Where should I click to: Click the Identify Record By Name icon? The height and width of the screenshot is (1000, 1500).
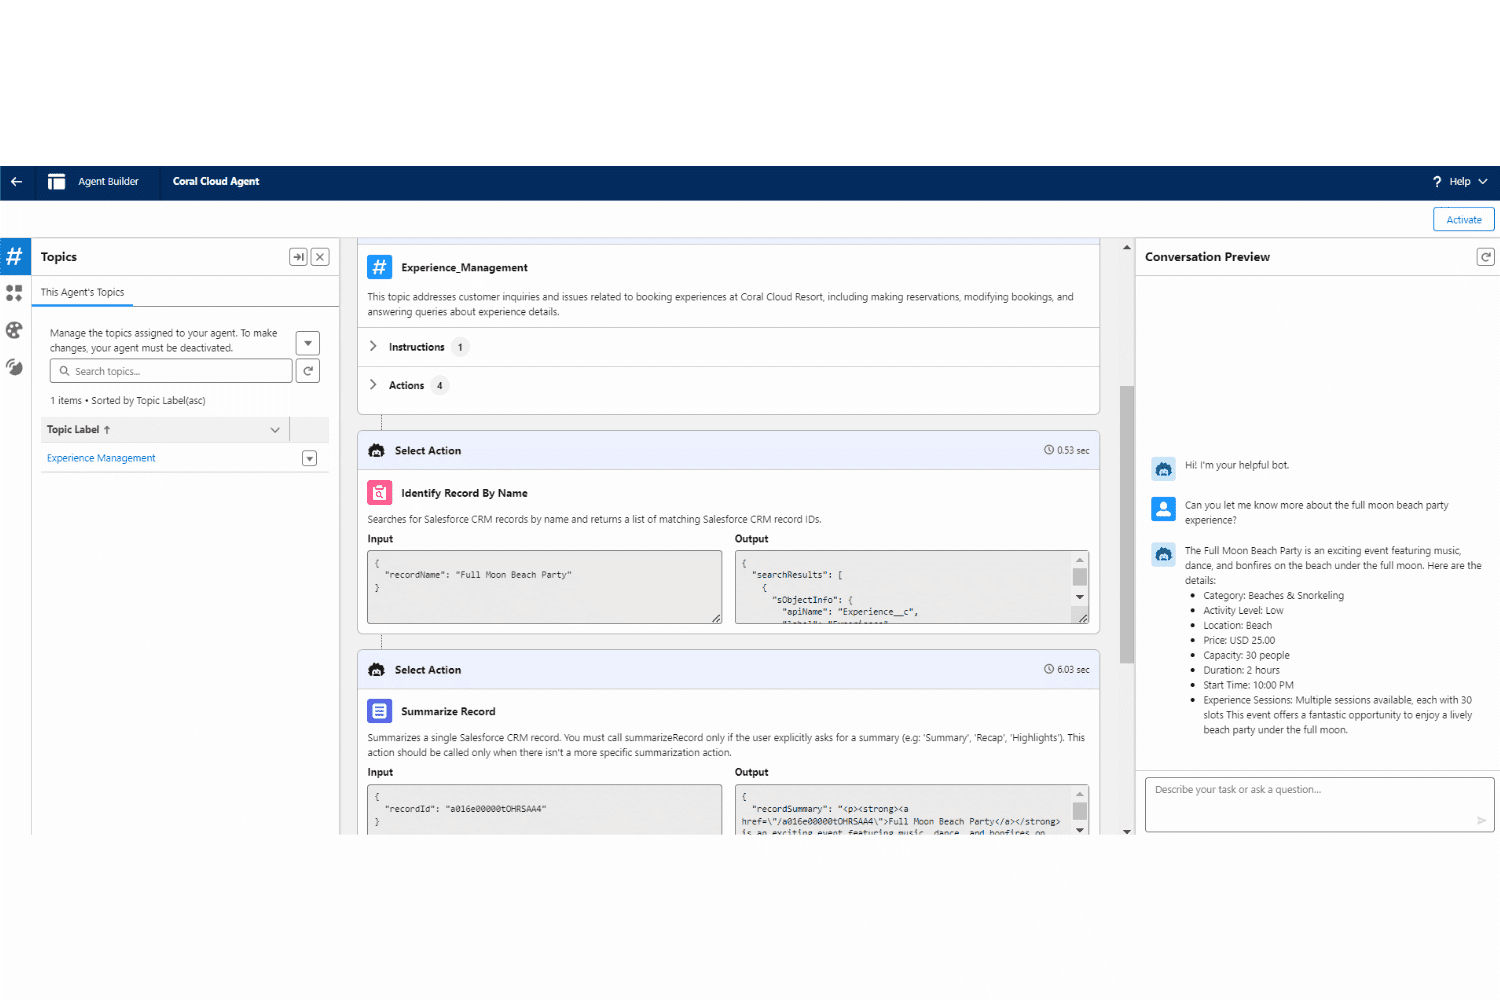coord(379,493)
